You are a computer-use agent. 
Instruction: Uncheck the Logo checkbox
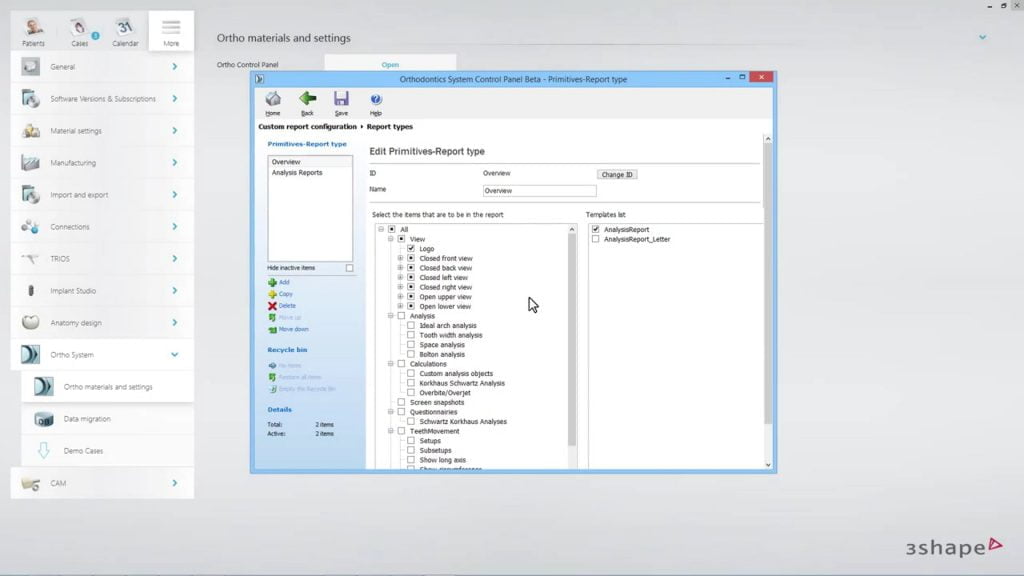[411, 249]
